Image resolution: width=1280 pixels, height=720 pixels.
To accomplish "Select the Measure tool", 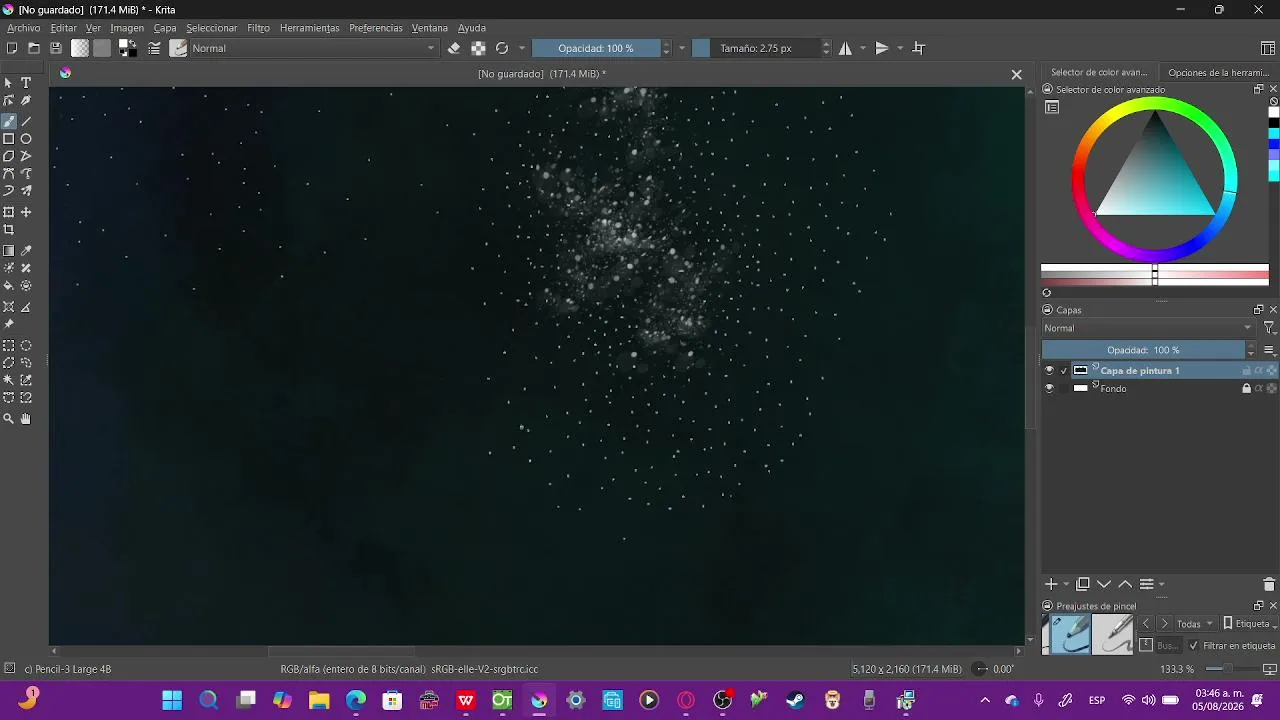I will click(26, 307).
